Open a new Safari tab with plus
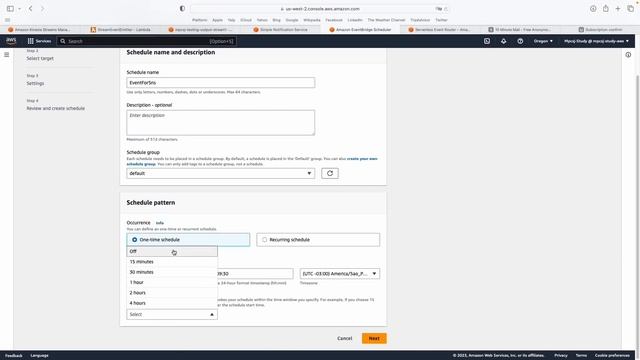640x360 pixels. point(618,9)
